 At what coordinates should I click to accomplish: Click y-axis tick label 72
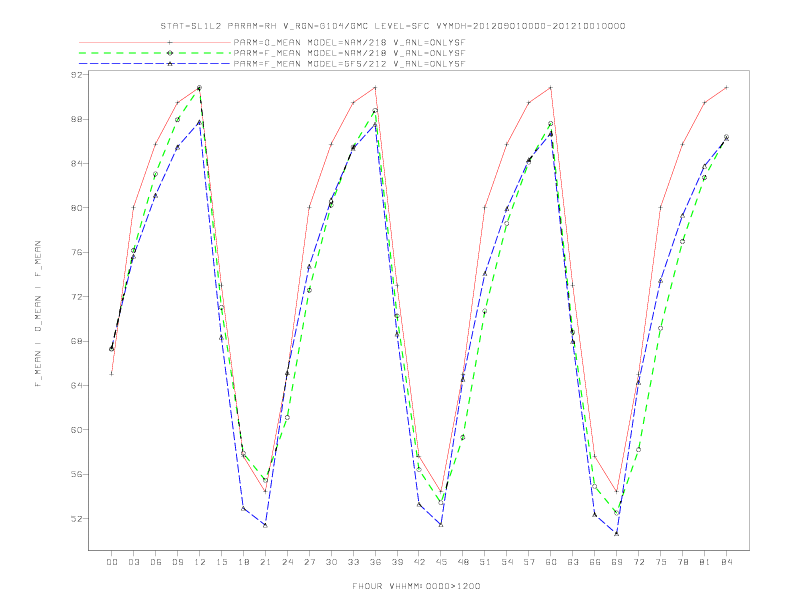79,296
